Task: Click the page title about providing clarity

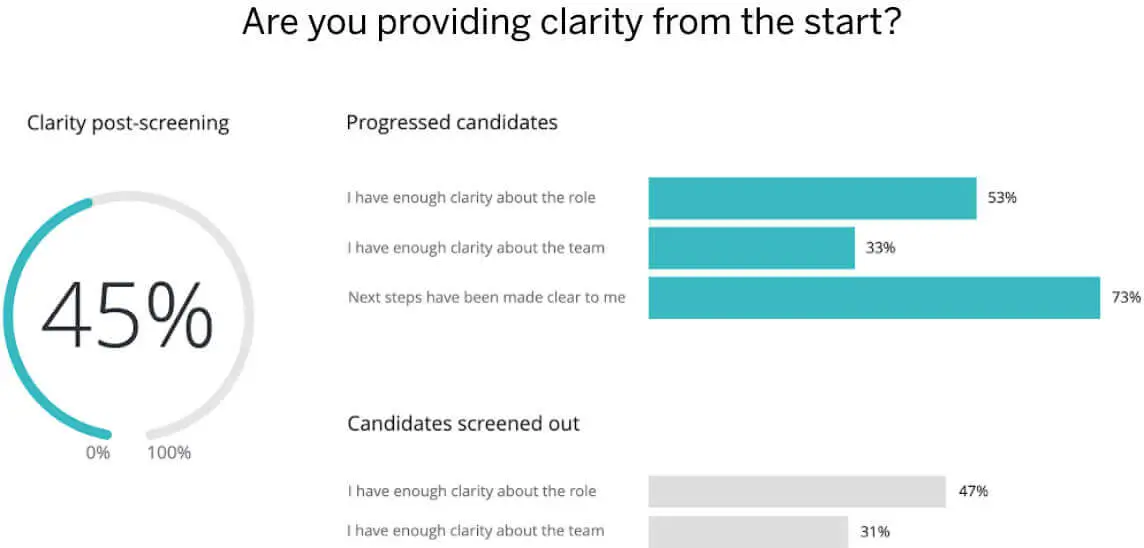Action: 572,22
